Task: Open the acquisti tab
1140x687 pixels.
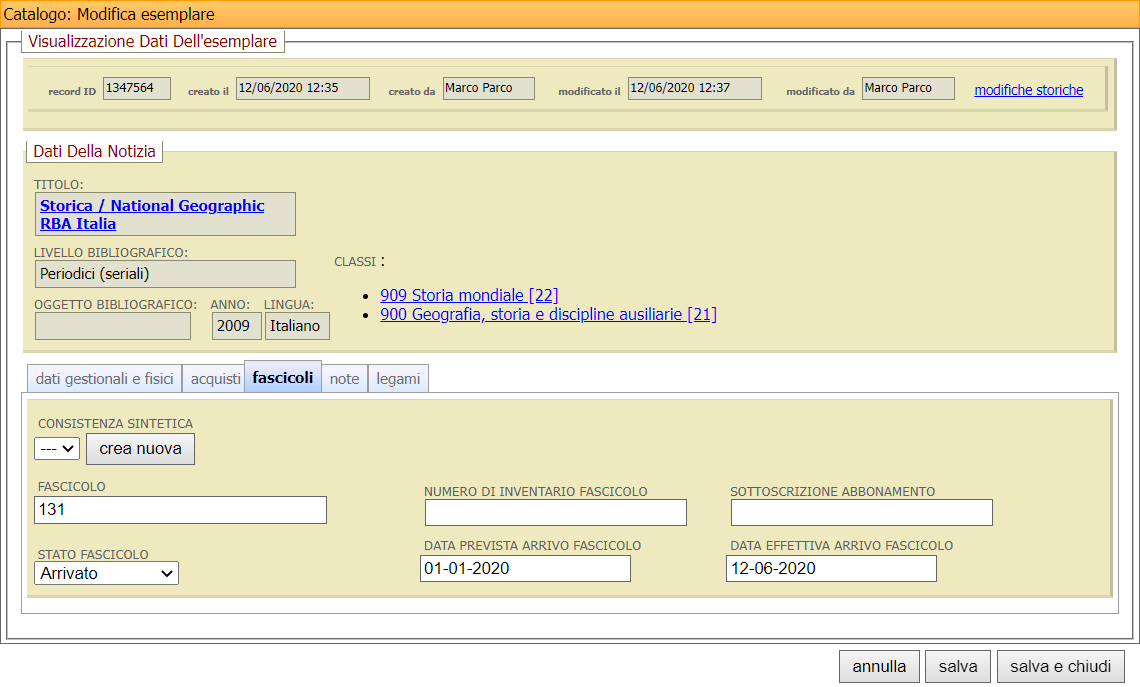Action: click(215, 379)
